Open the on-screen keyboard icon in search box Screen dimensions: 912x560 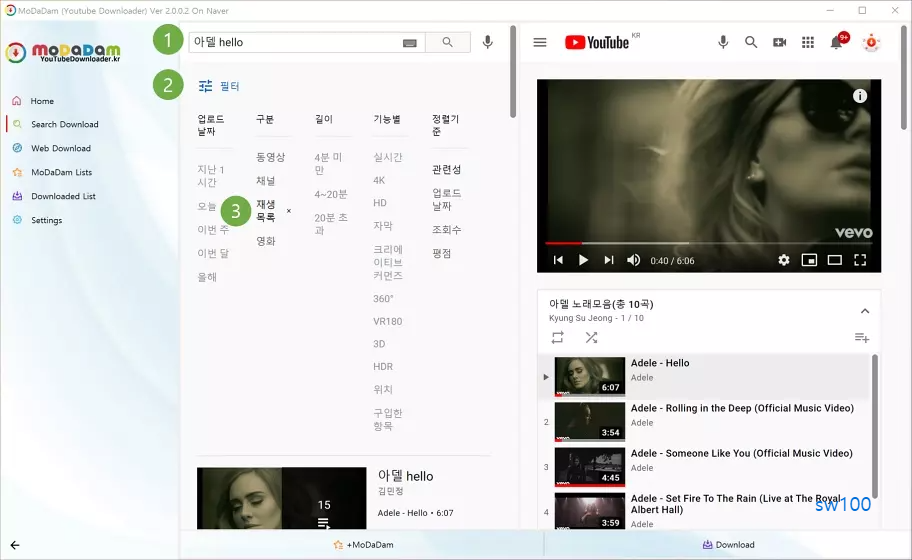point(409,42)
